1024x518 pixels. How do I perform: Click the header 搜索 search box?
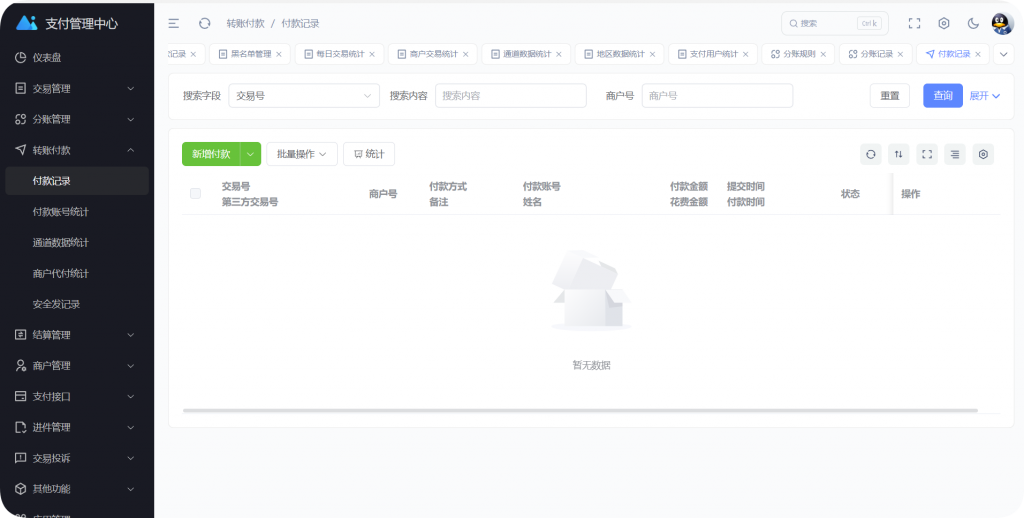click(835, 24)
